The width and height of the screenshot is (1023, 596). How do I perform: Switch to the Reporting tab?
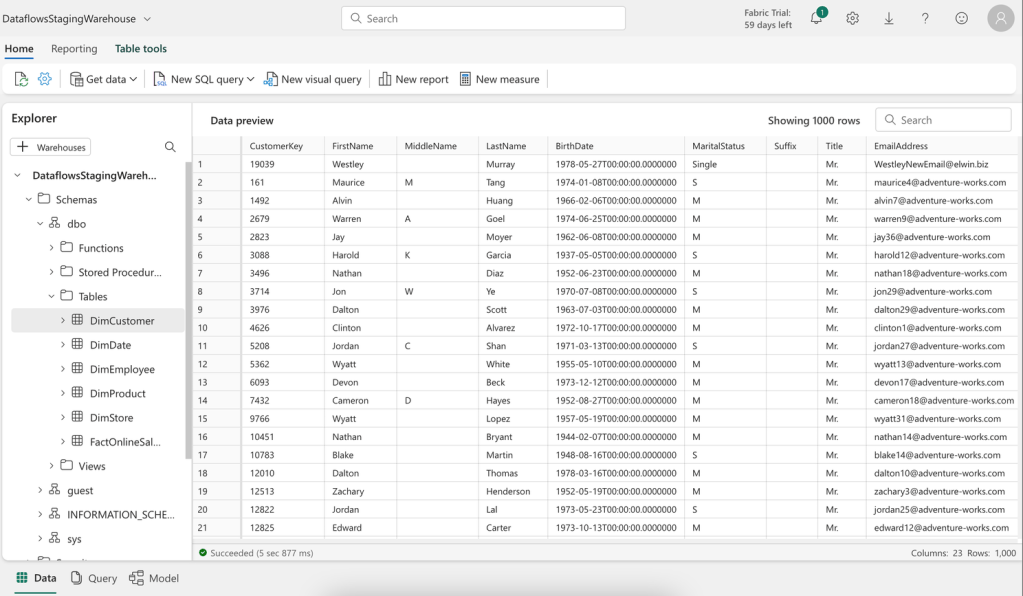click(x=74, y=48)
